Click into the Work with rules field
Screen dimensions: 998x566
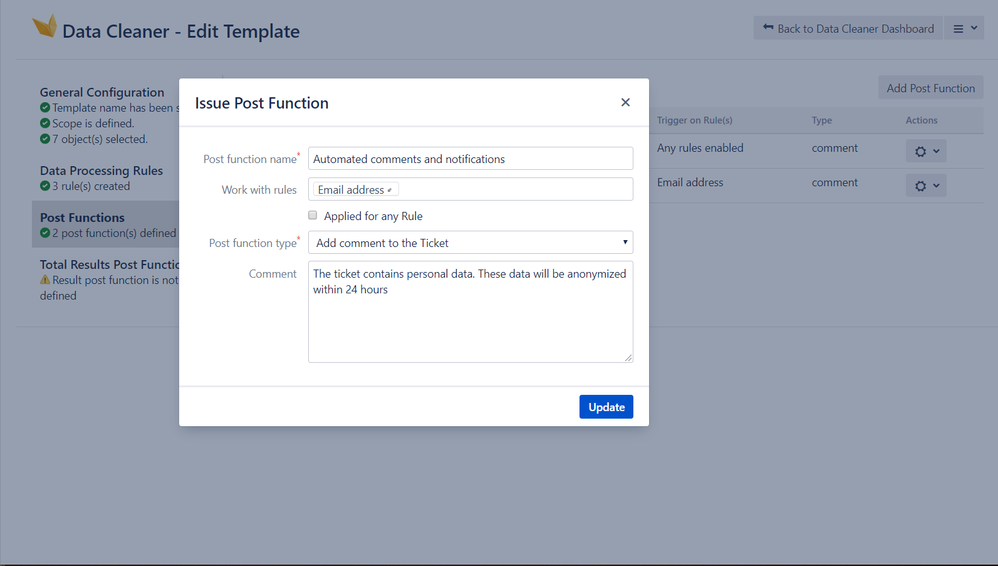[470, 189]
